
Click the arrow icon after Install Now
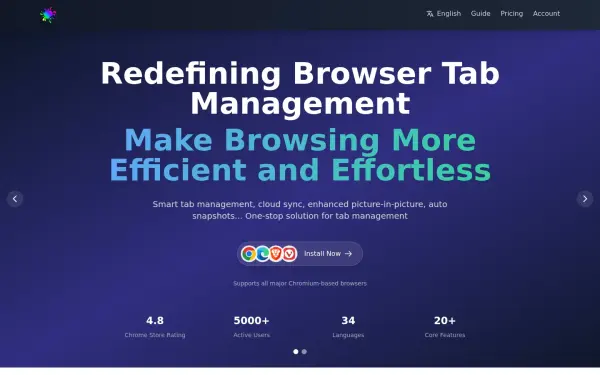(348, 254)
